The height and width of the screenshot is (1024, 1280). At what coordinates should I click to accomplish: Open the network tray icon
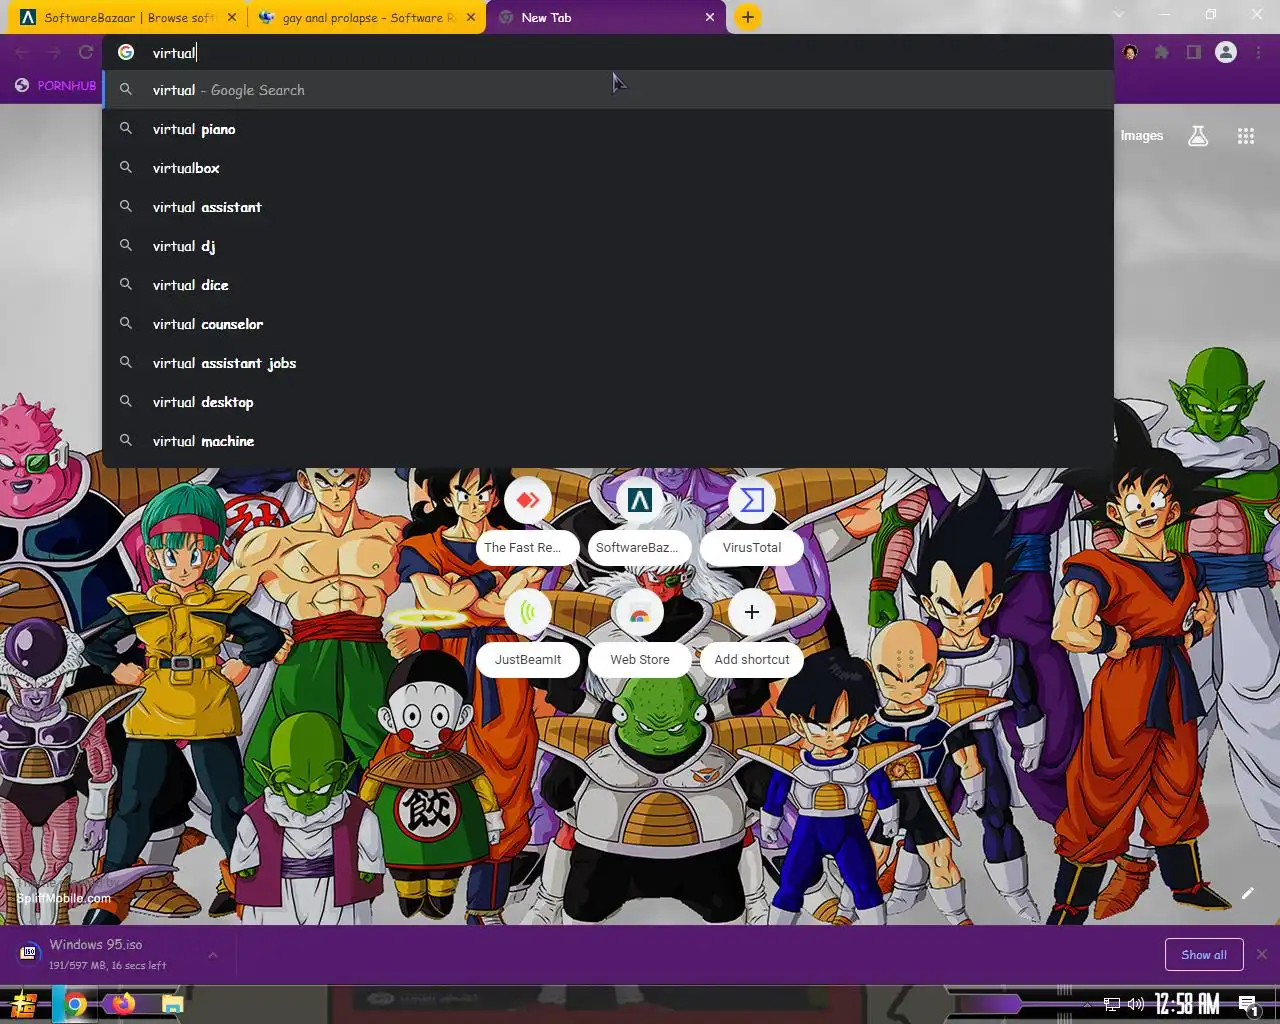pyautogui.click(x=1112, y=1004)
